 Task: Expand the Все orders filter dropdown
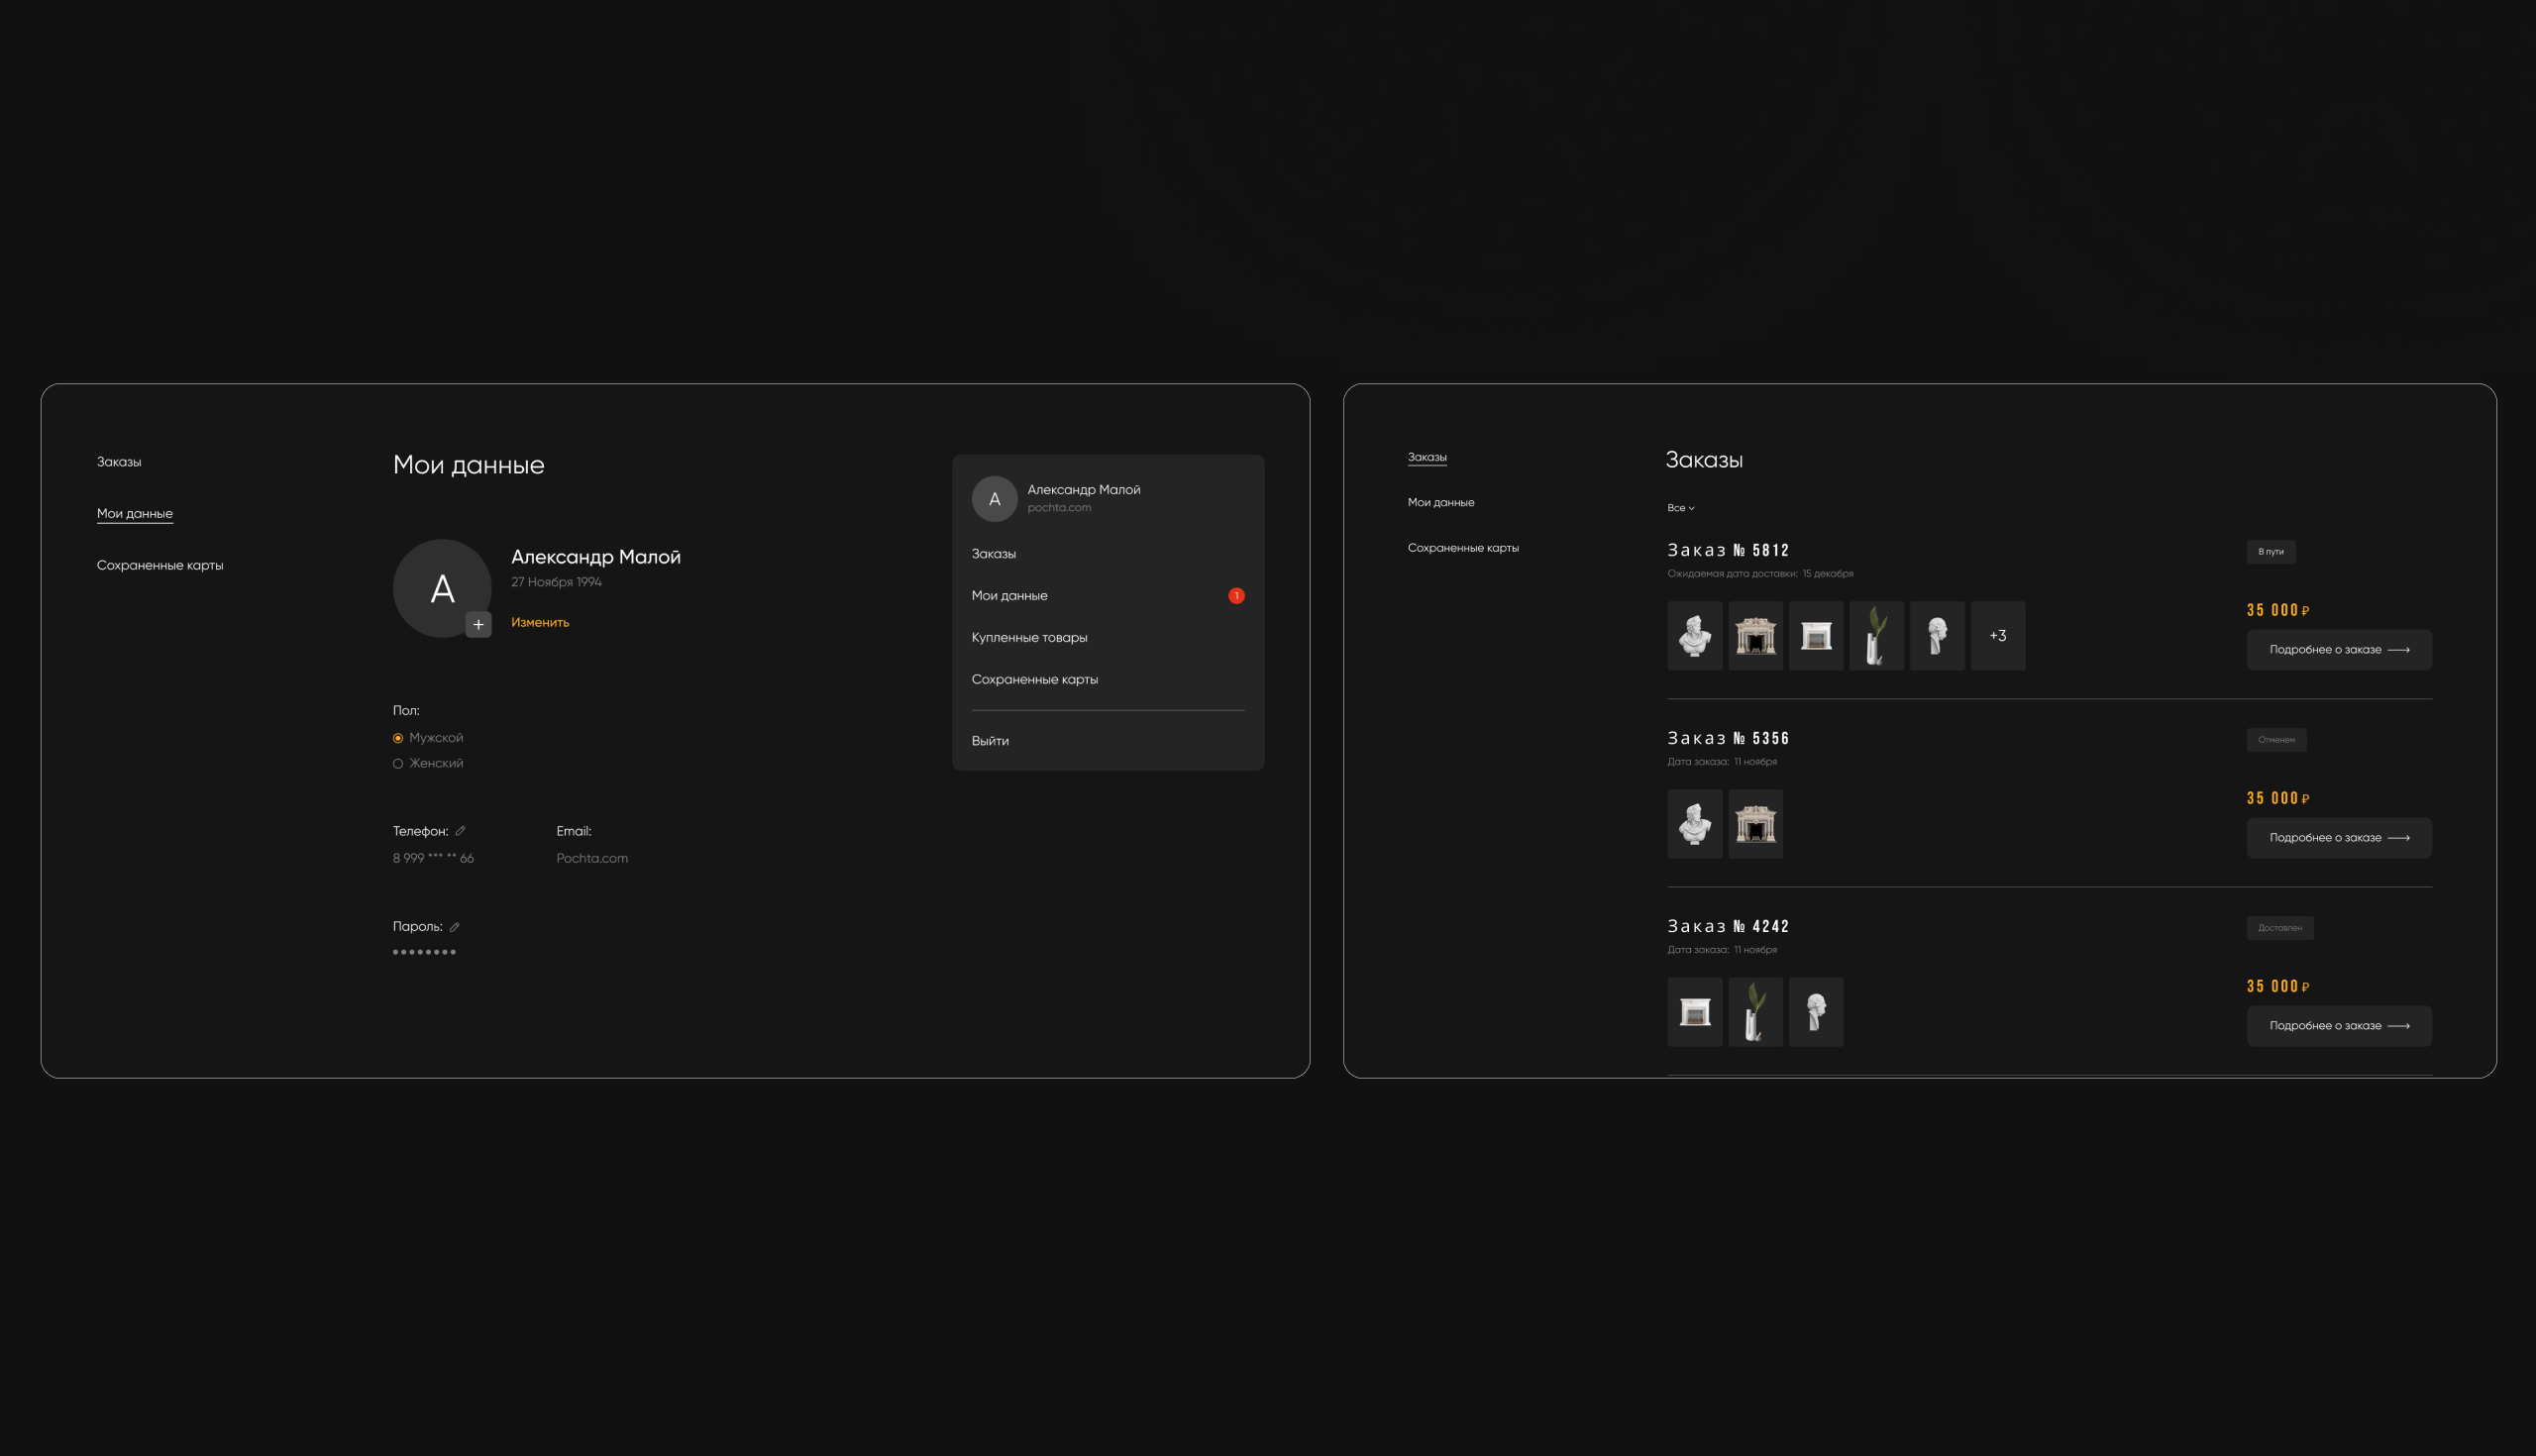[x=1680, y=508]
